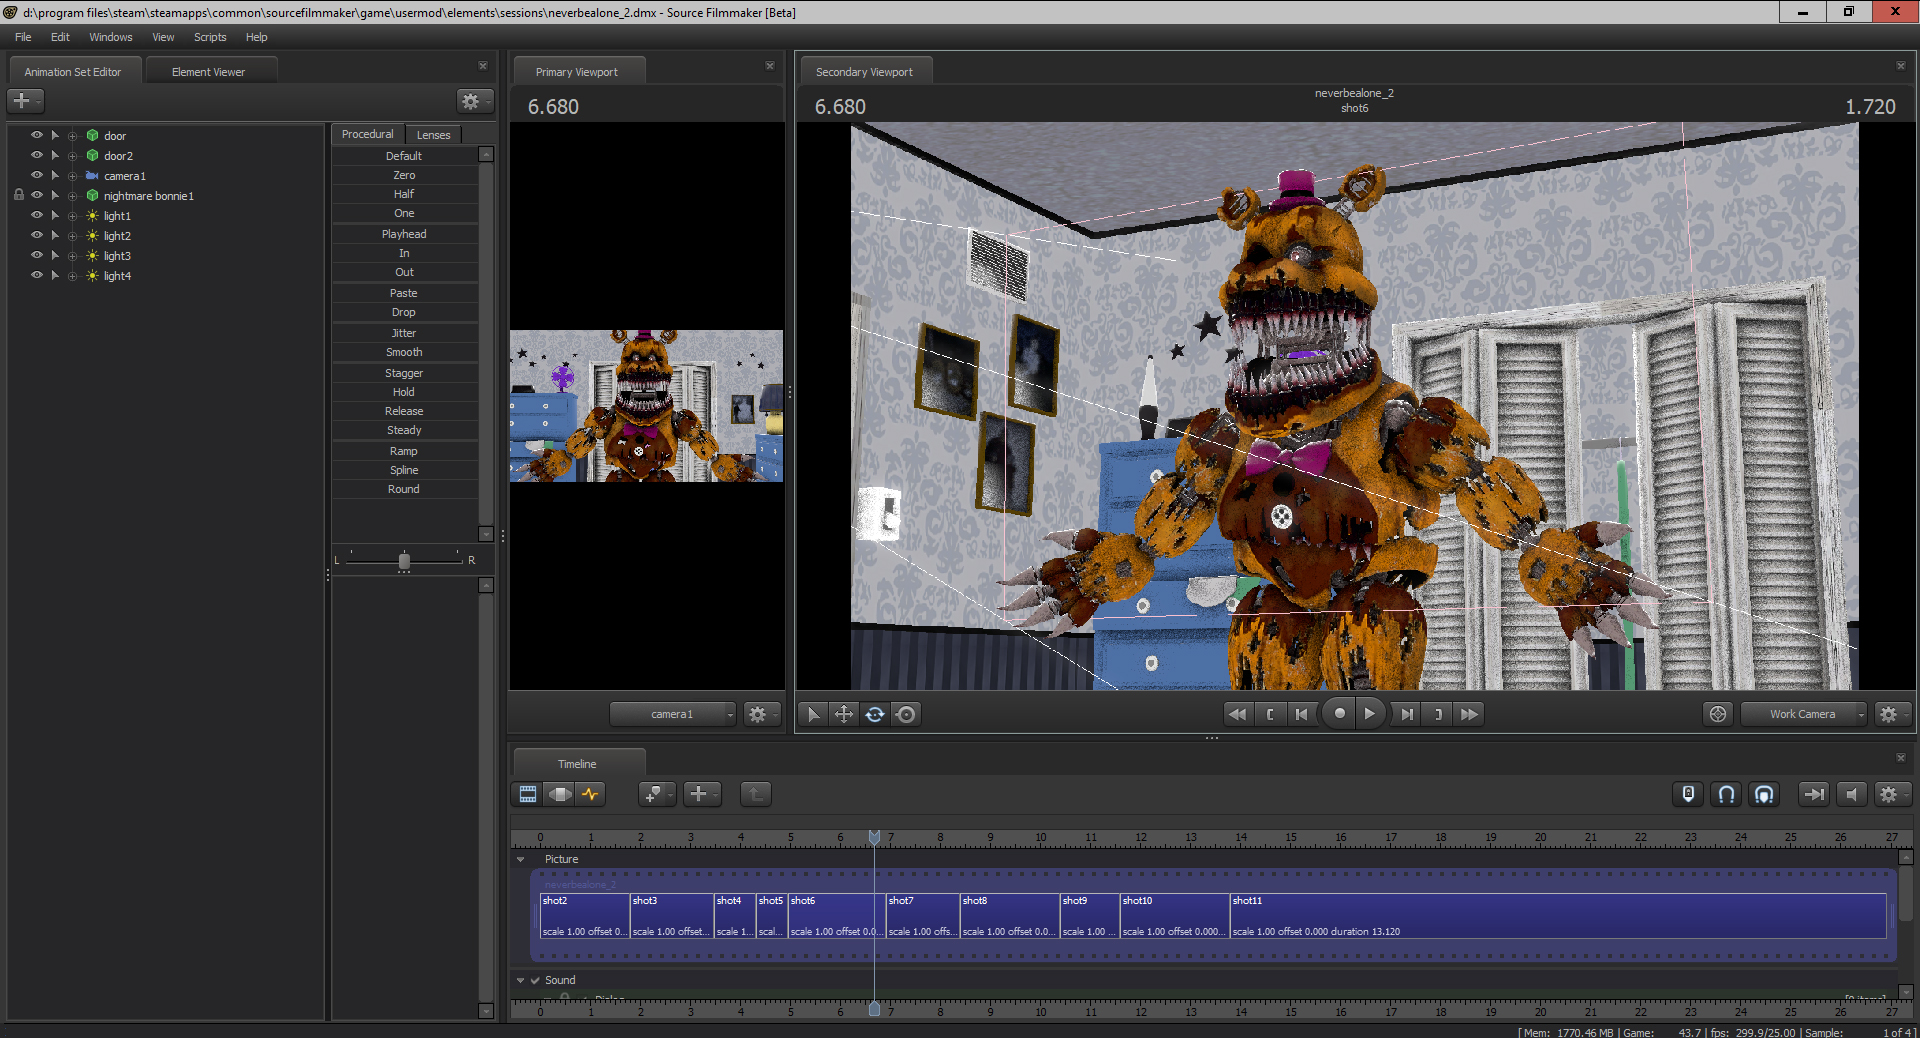
Task: Open the Windows menu
Action: pos(111,37)
